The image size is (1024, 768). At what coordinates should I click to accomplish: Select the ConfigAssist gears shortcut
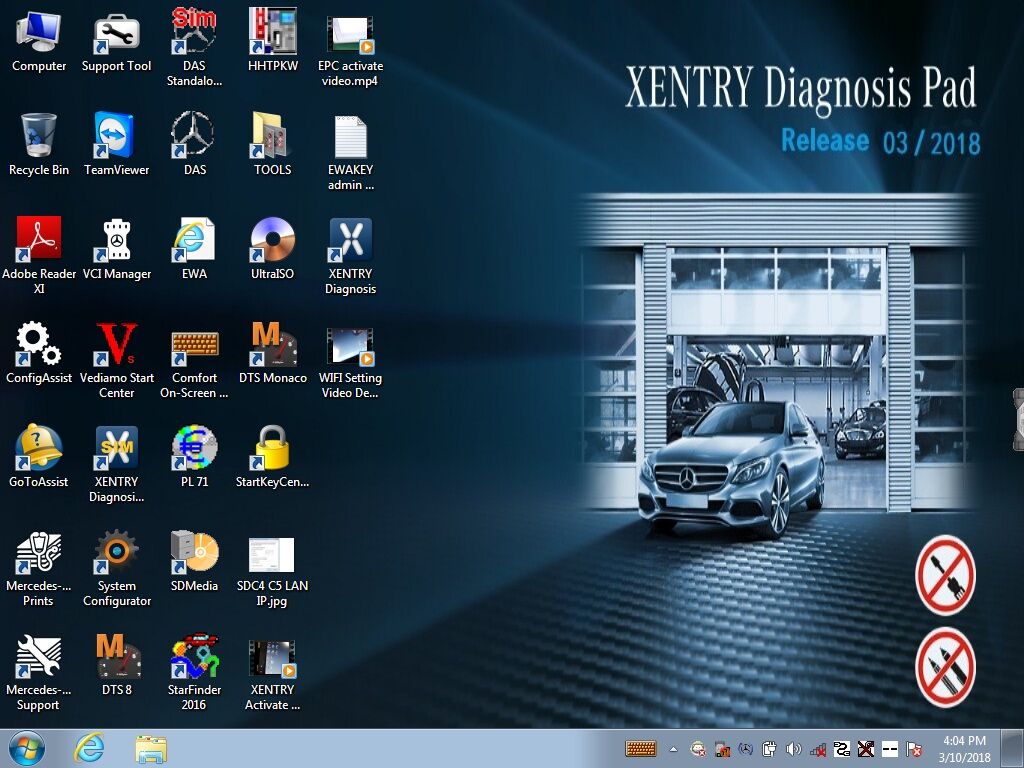click(39, 352)
